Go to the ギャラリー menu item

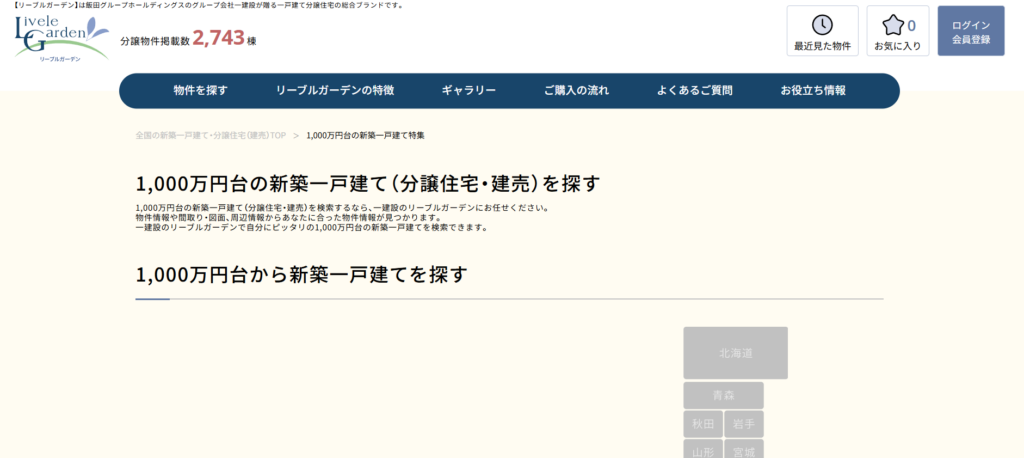tap(469, 91)
